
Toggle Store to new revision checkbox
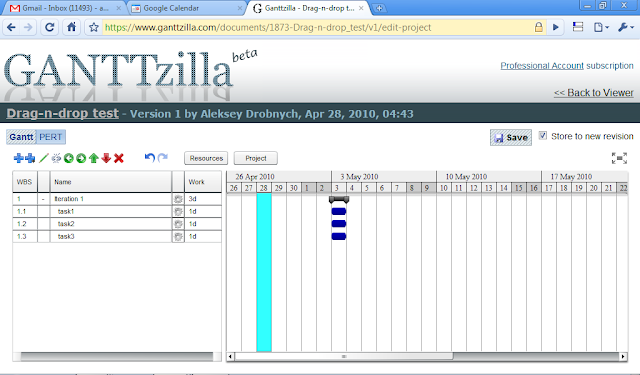coord(542,135)
